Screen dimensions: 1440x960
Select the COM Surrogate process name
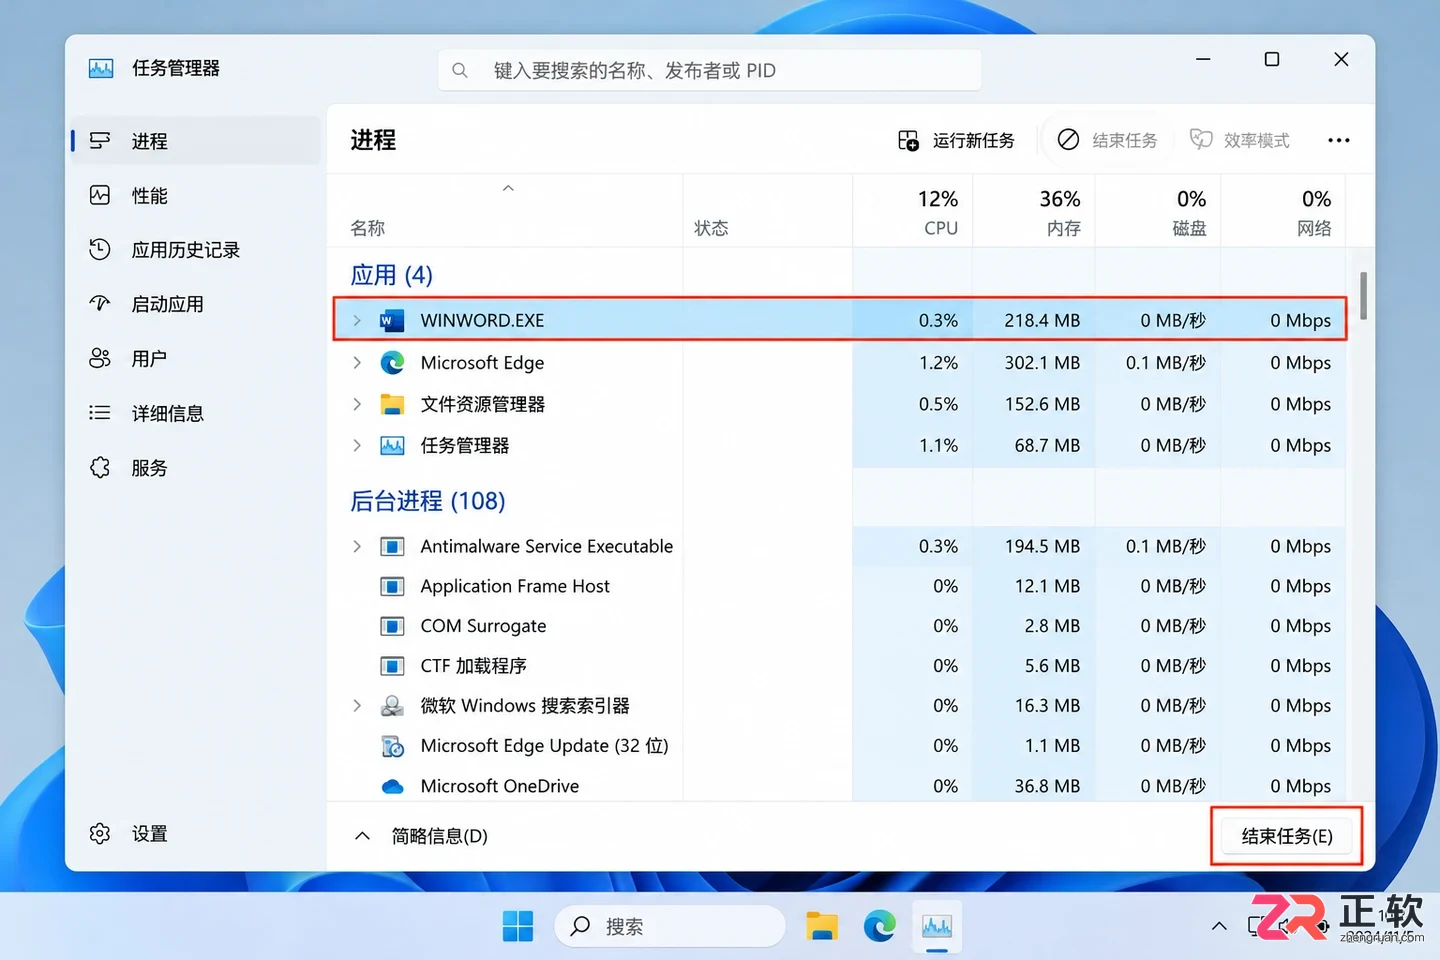483,626
